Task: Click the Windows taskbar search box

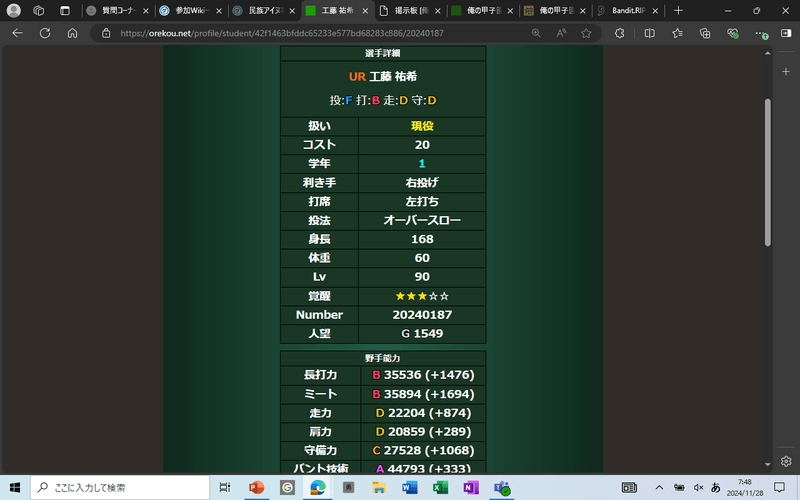Action: tap(120, 487)
